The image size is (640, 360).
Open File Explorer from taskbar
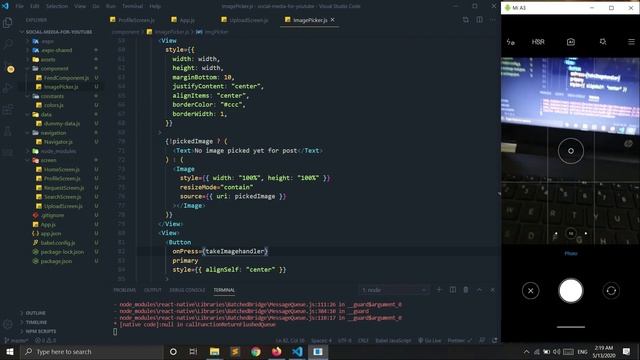pyautogui.click(x=214, y=351)
